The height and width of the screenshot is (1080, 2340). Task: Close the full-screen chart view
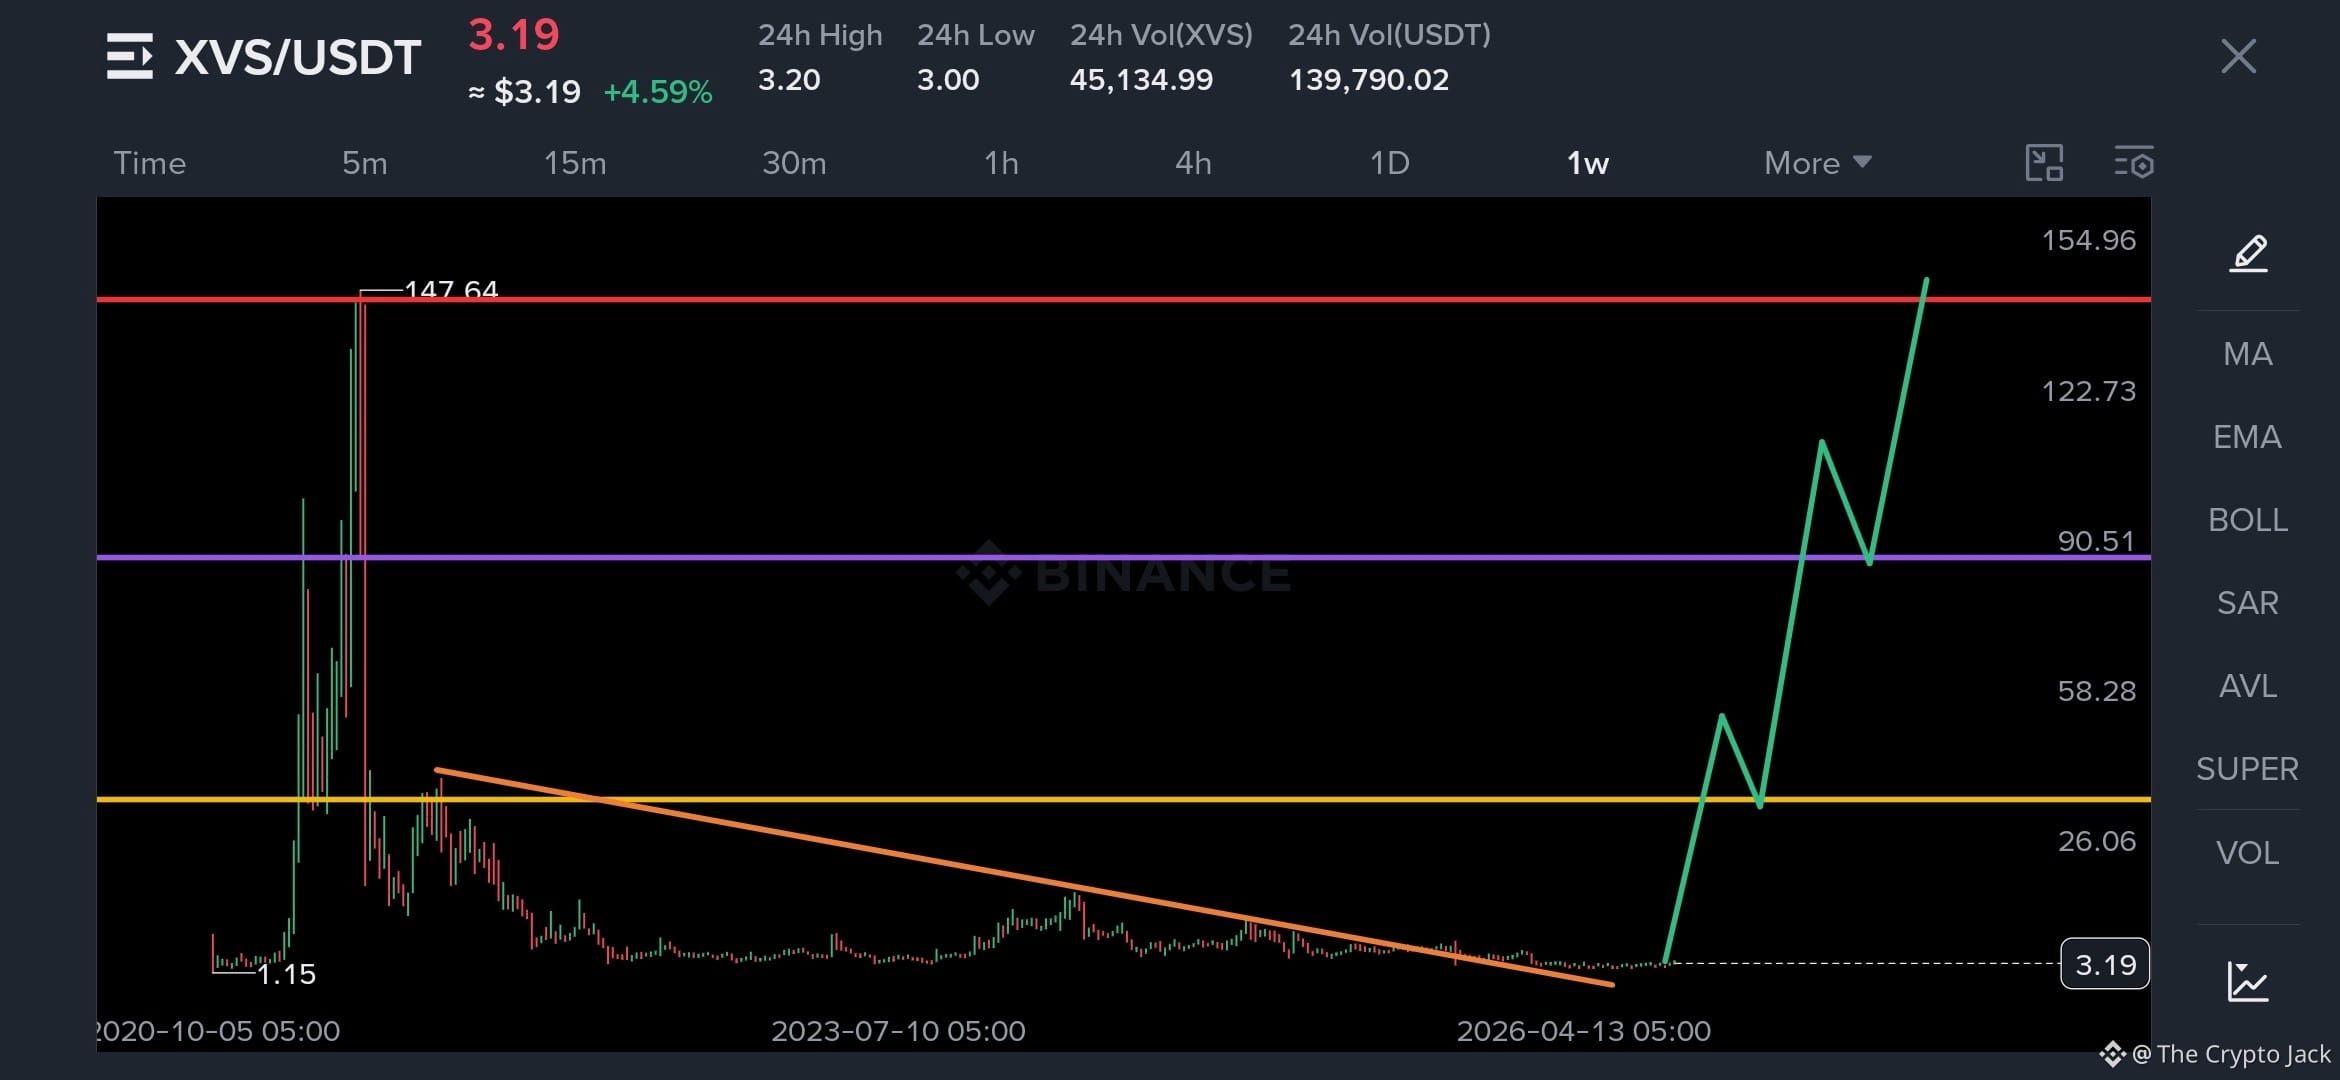pos(2238,56)
